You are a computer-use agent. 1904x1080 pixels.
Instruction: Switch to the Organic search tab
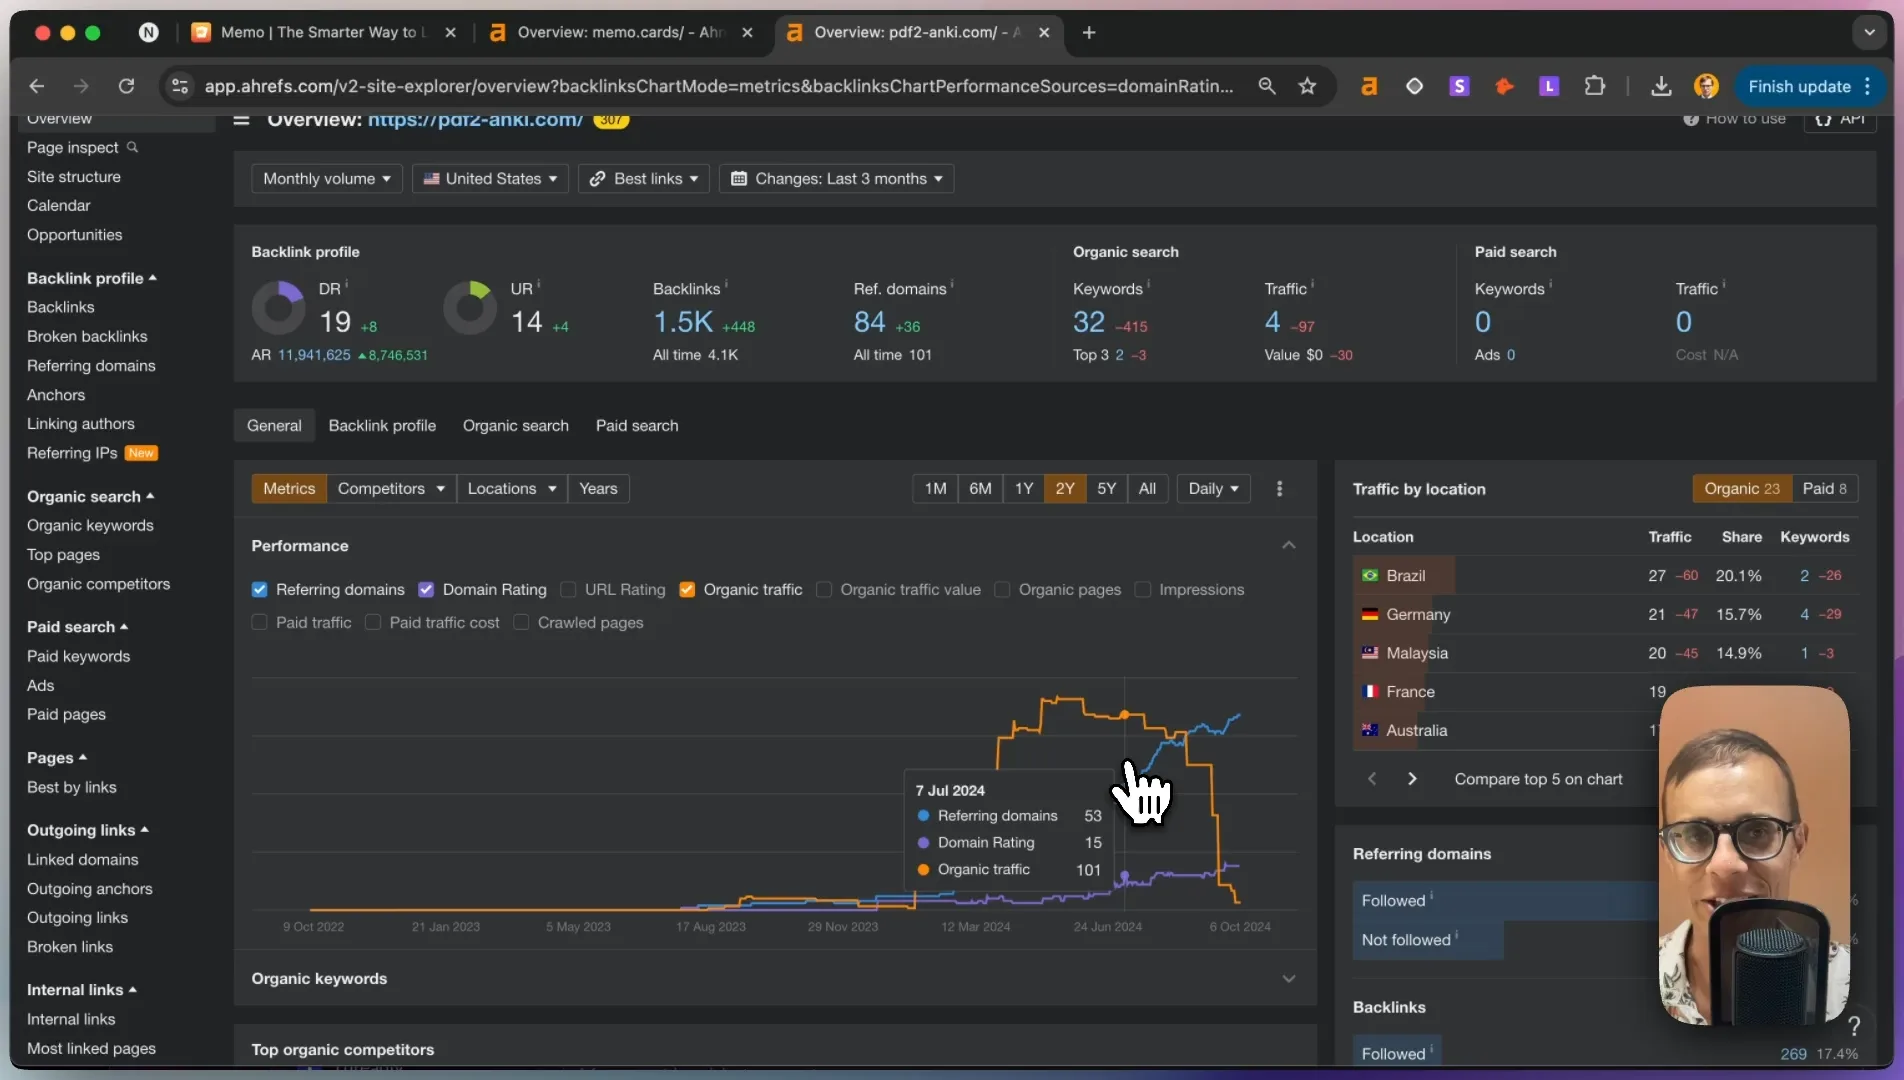(x=515, y=425)
